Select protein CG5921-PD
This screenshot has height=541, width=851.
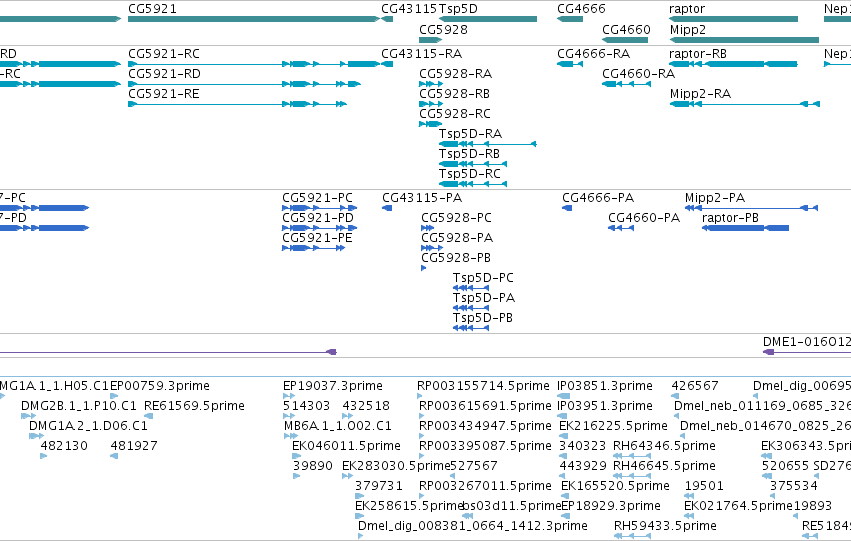(320, 228)
